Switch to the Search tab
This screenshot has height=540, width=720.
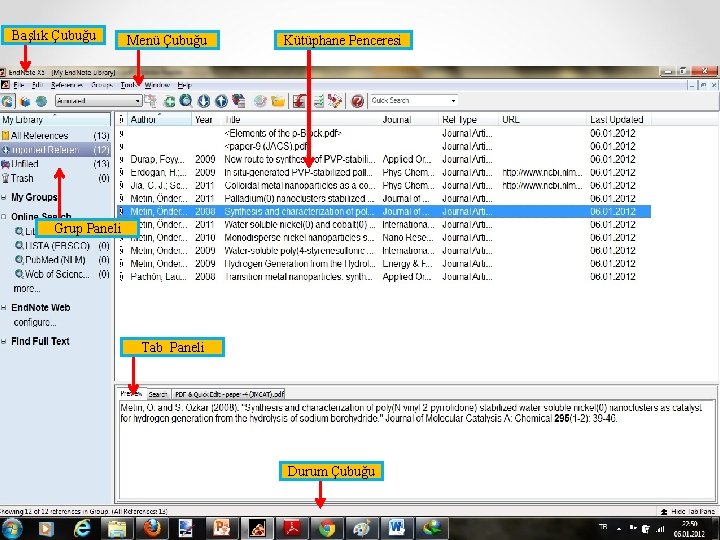tap(158, 394)
